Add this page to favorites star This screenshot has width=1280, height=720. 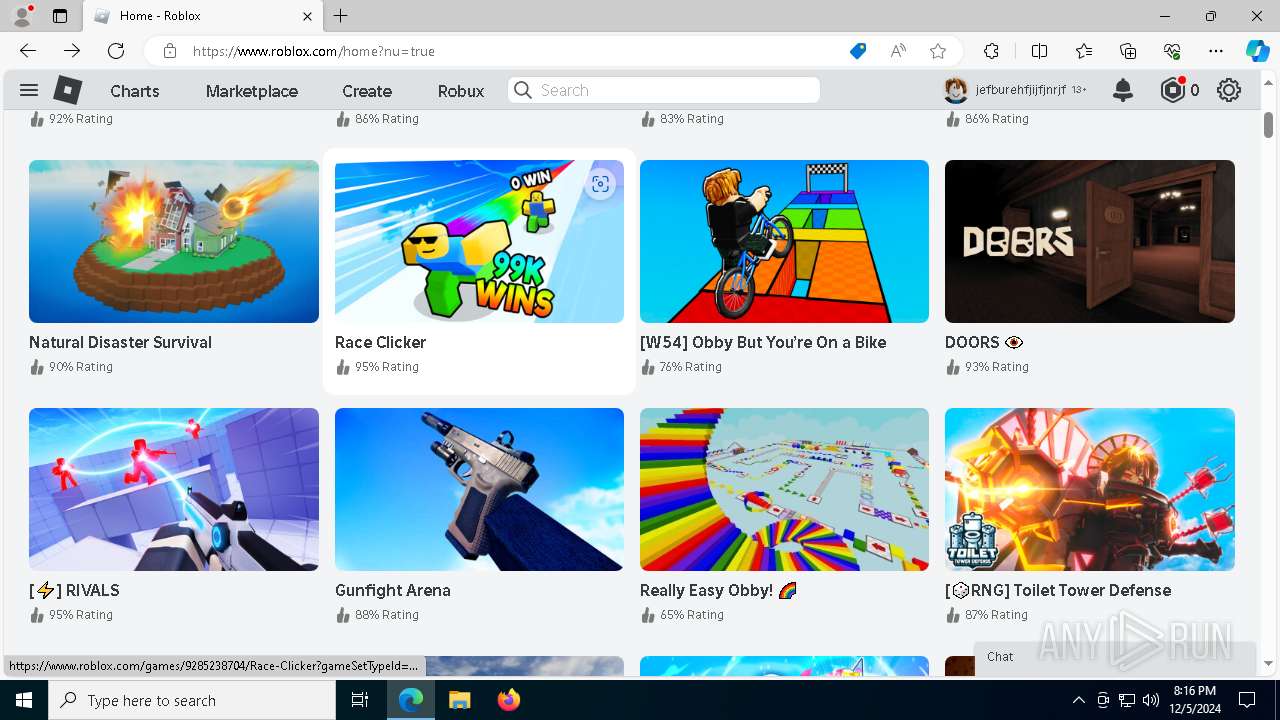coord(938,51)
